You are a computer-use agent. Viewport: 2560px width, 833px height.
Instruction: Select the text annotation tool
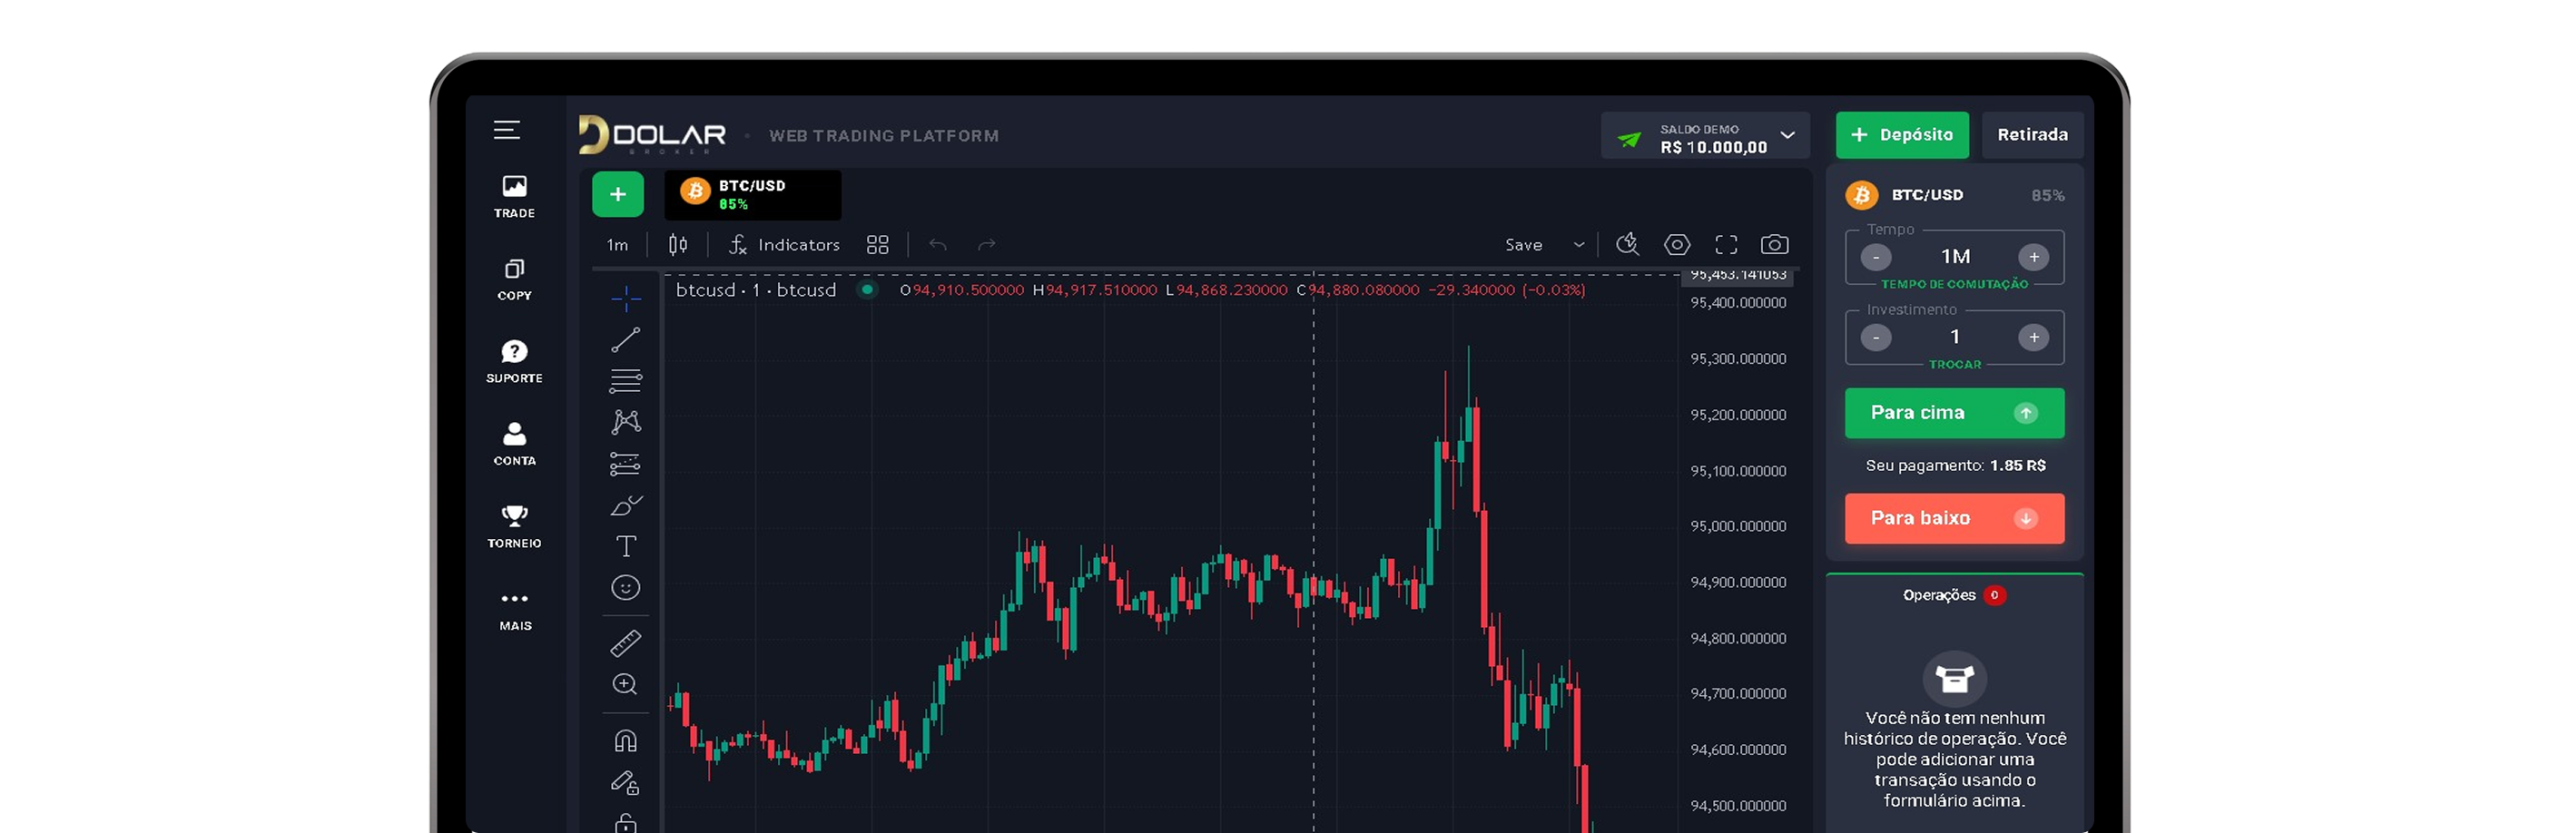625,546
